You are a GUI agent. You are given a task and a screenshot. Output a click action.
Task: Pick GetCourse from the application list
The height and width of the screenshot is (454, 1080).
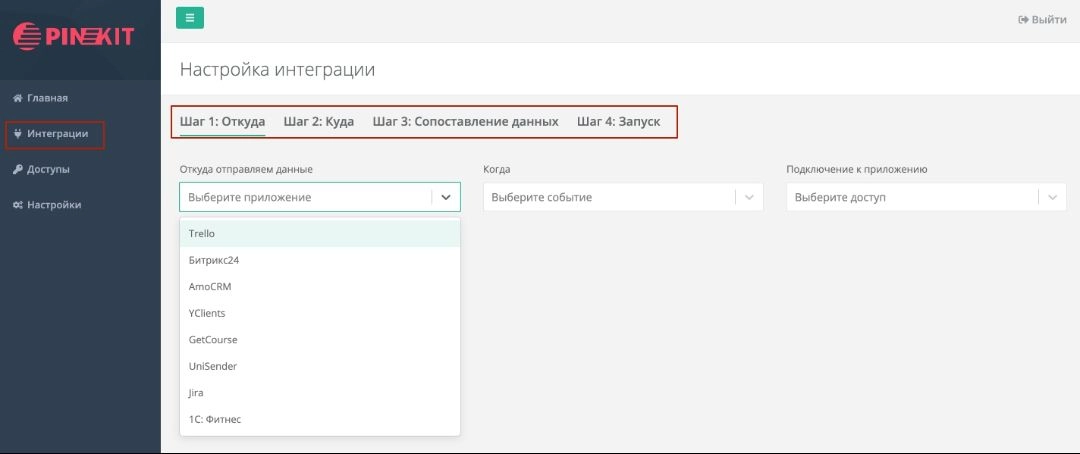[213, 340]
